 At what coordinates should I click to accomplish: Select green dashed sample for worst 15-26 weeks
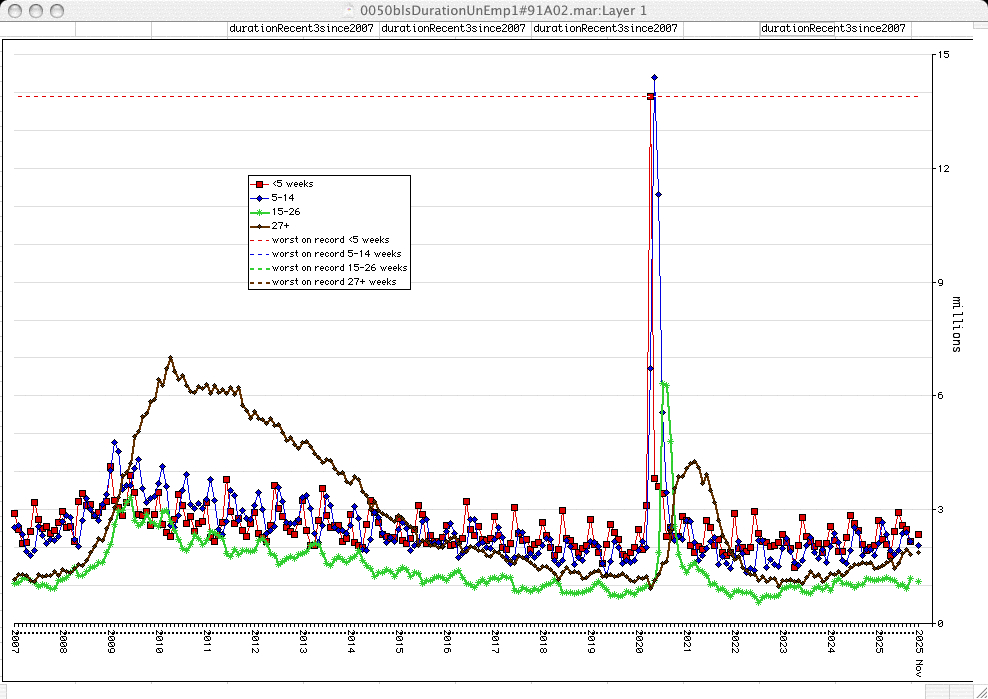tap(260, 268)
